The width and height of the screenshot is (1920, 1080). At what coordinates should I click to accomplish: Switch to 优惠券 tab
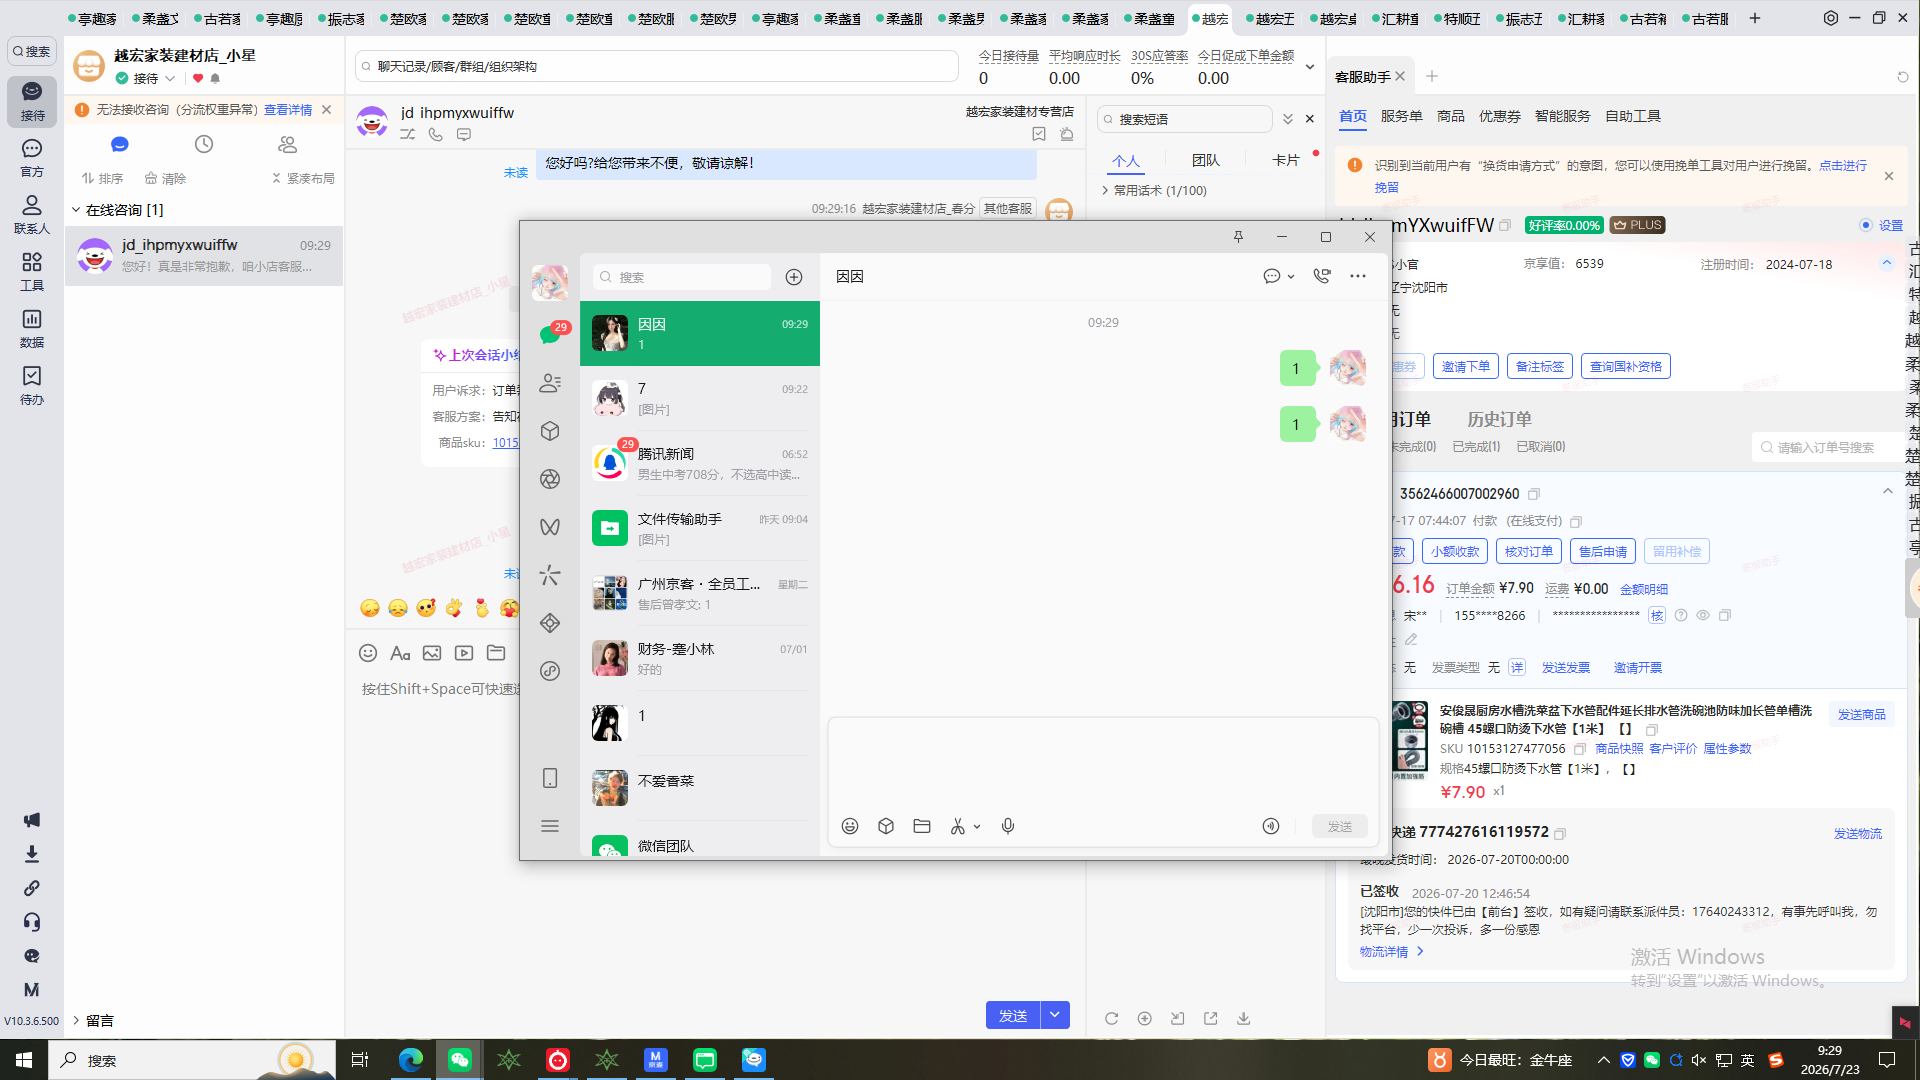tap(1499, 116)
